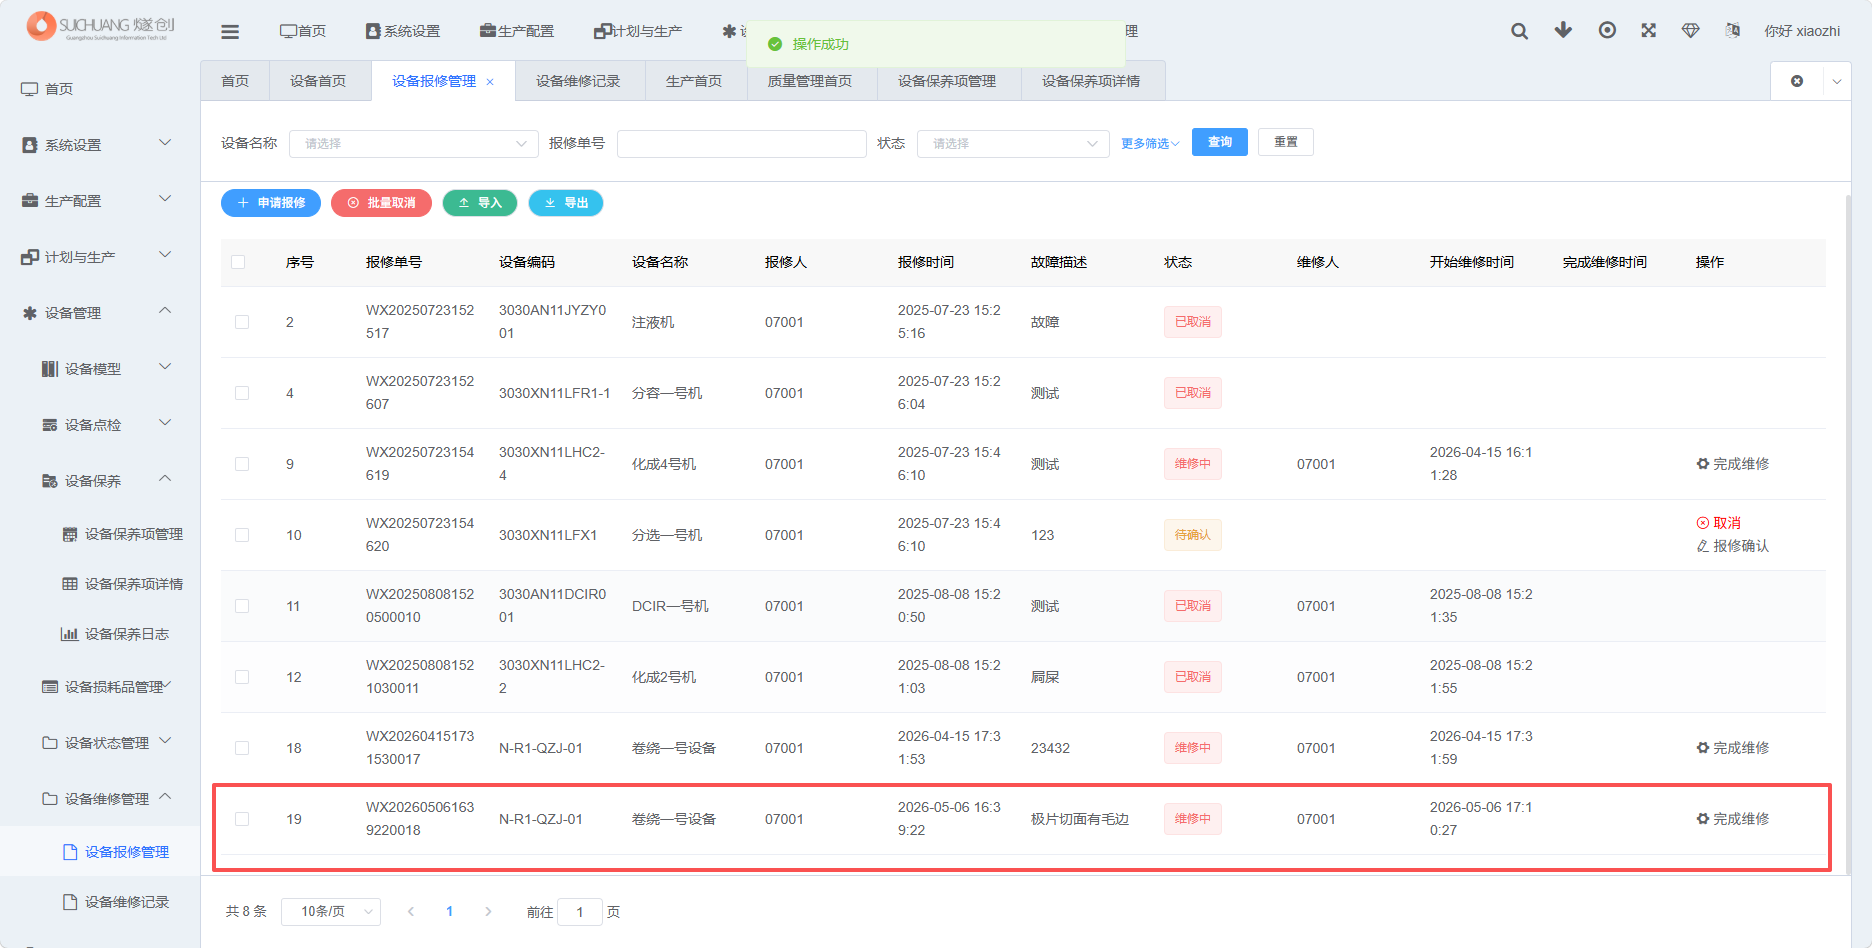Image resolution: width=1872 pixels, height=948 pixels.
Task: Click page number 1 in pagination
Action: click(450, 912)
